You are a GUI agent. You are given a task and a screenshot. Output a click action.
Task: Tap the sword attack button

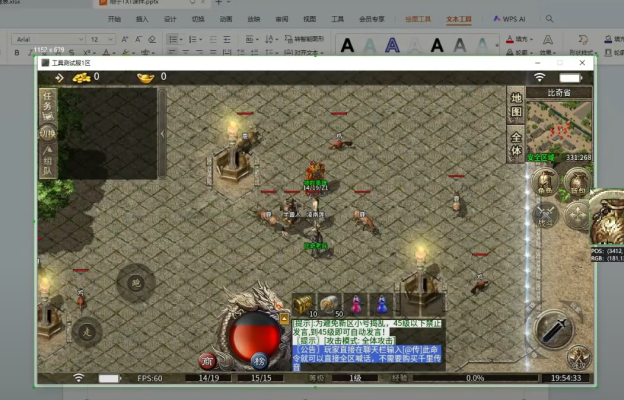(553, 328)
